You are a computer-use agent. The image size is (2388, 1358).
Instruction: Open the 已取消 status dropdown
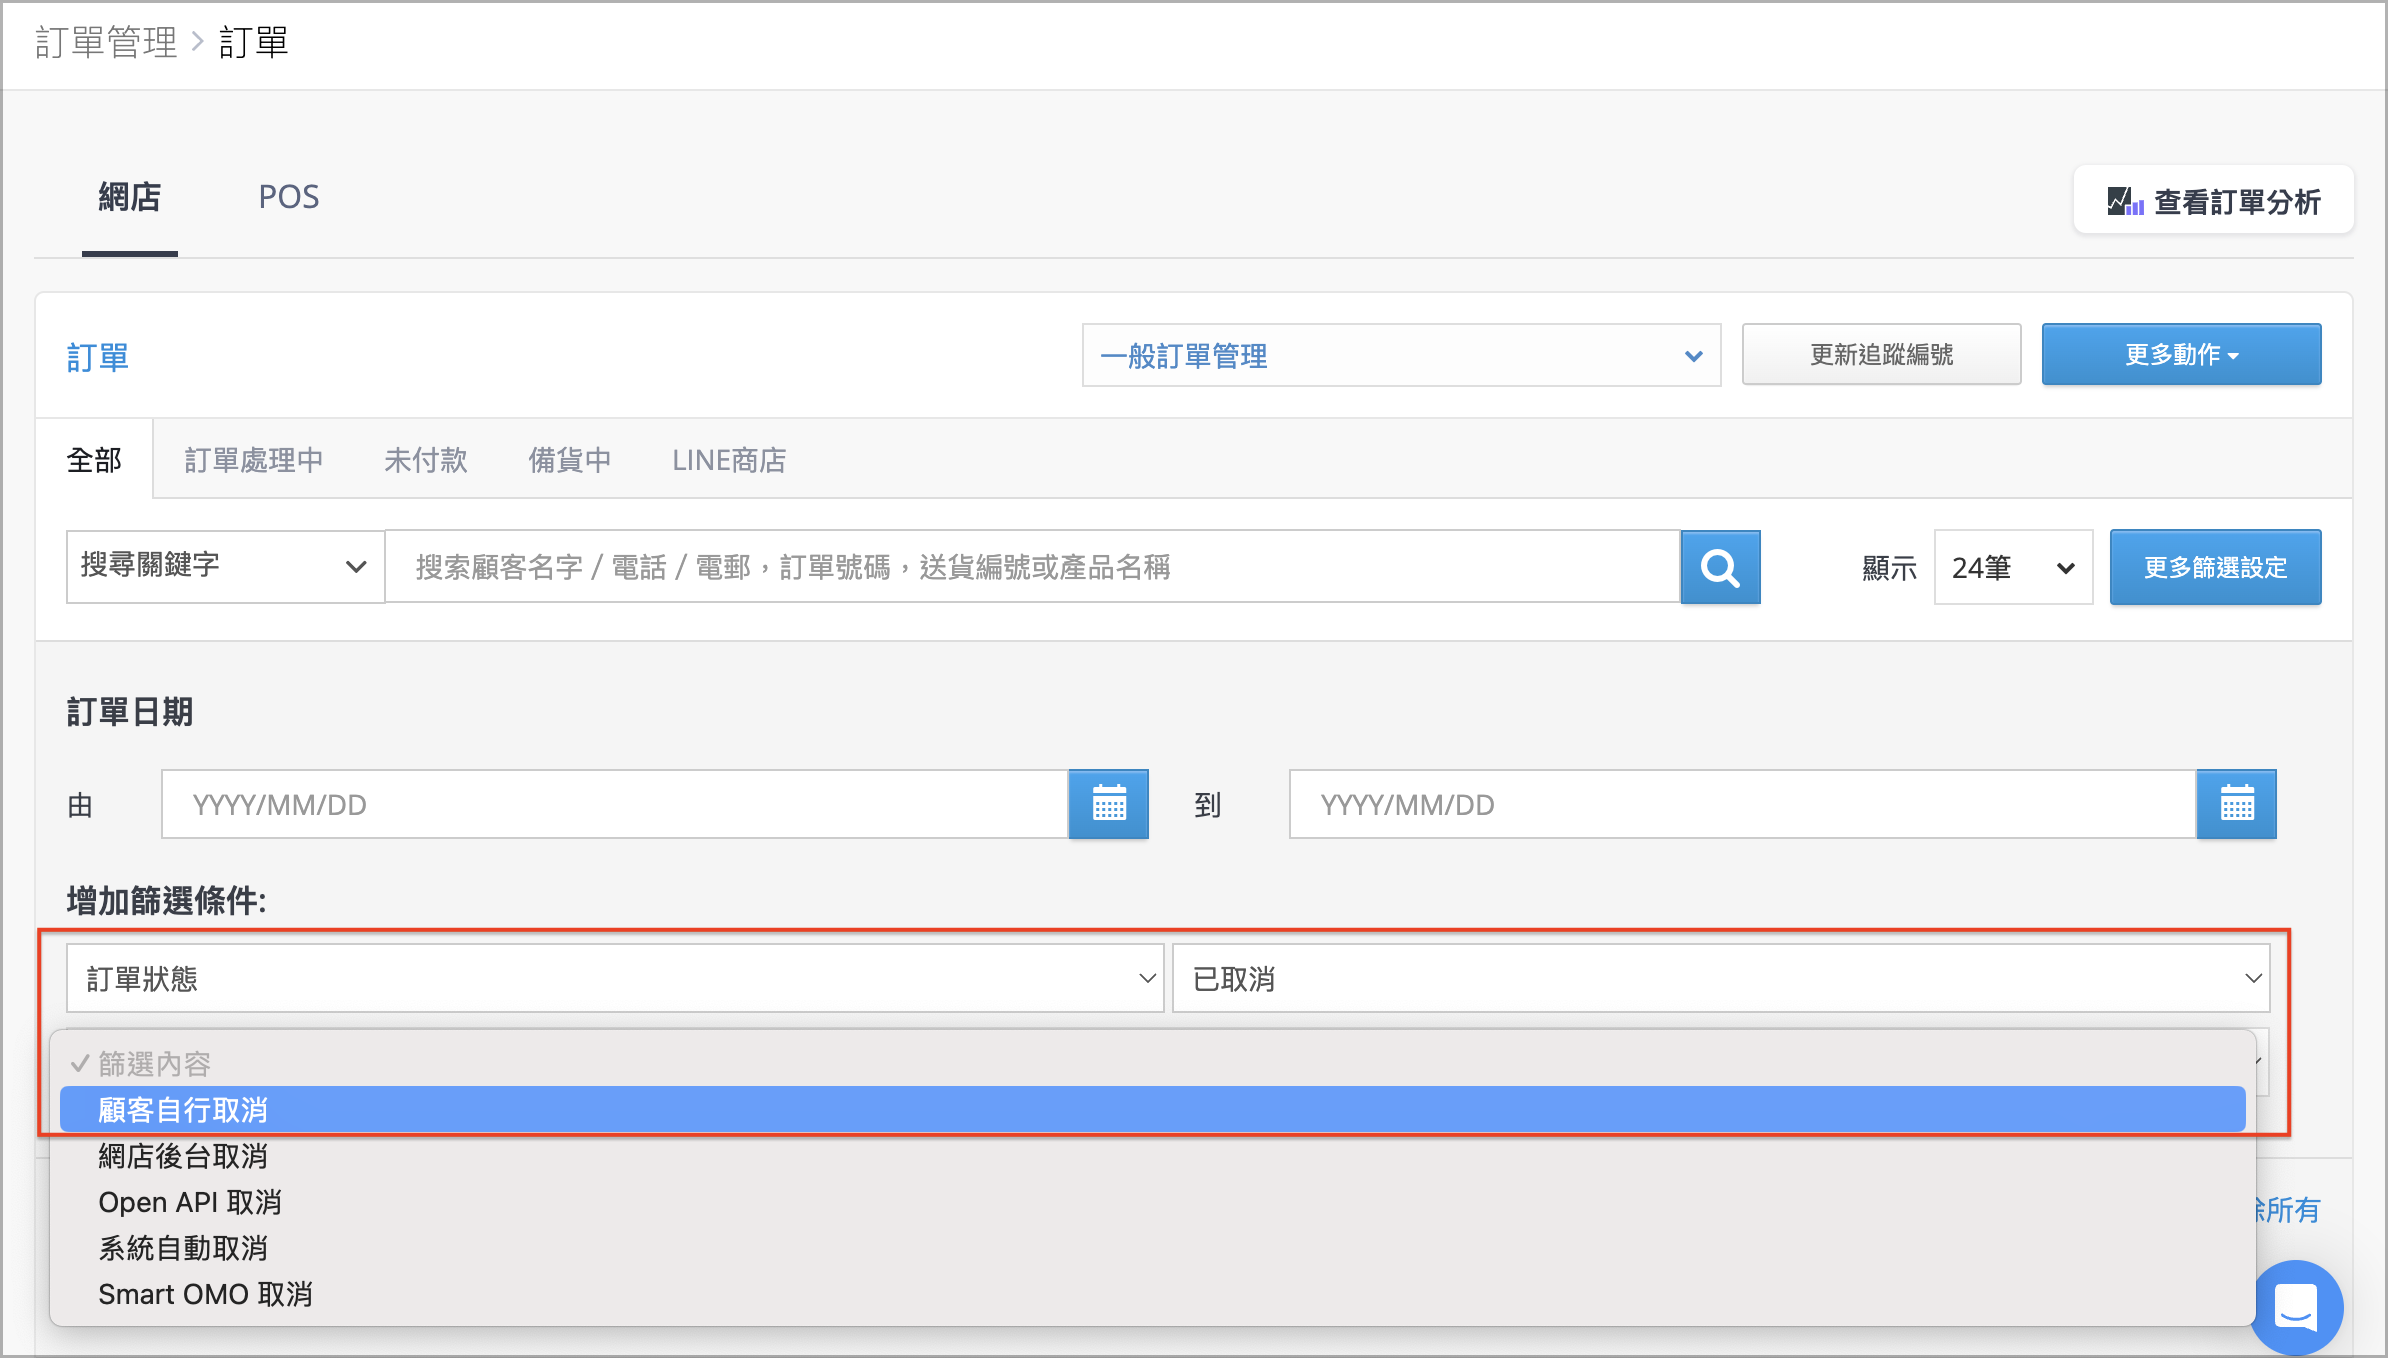[x=1721, y=978]
